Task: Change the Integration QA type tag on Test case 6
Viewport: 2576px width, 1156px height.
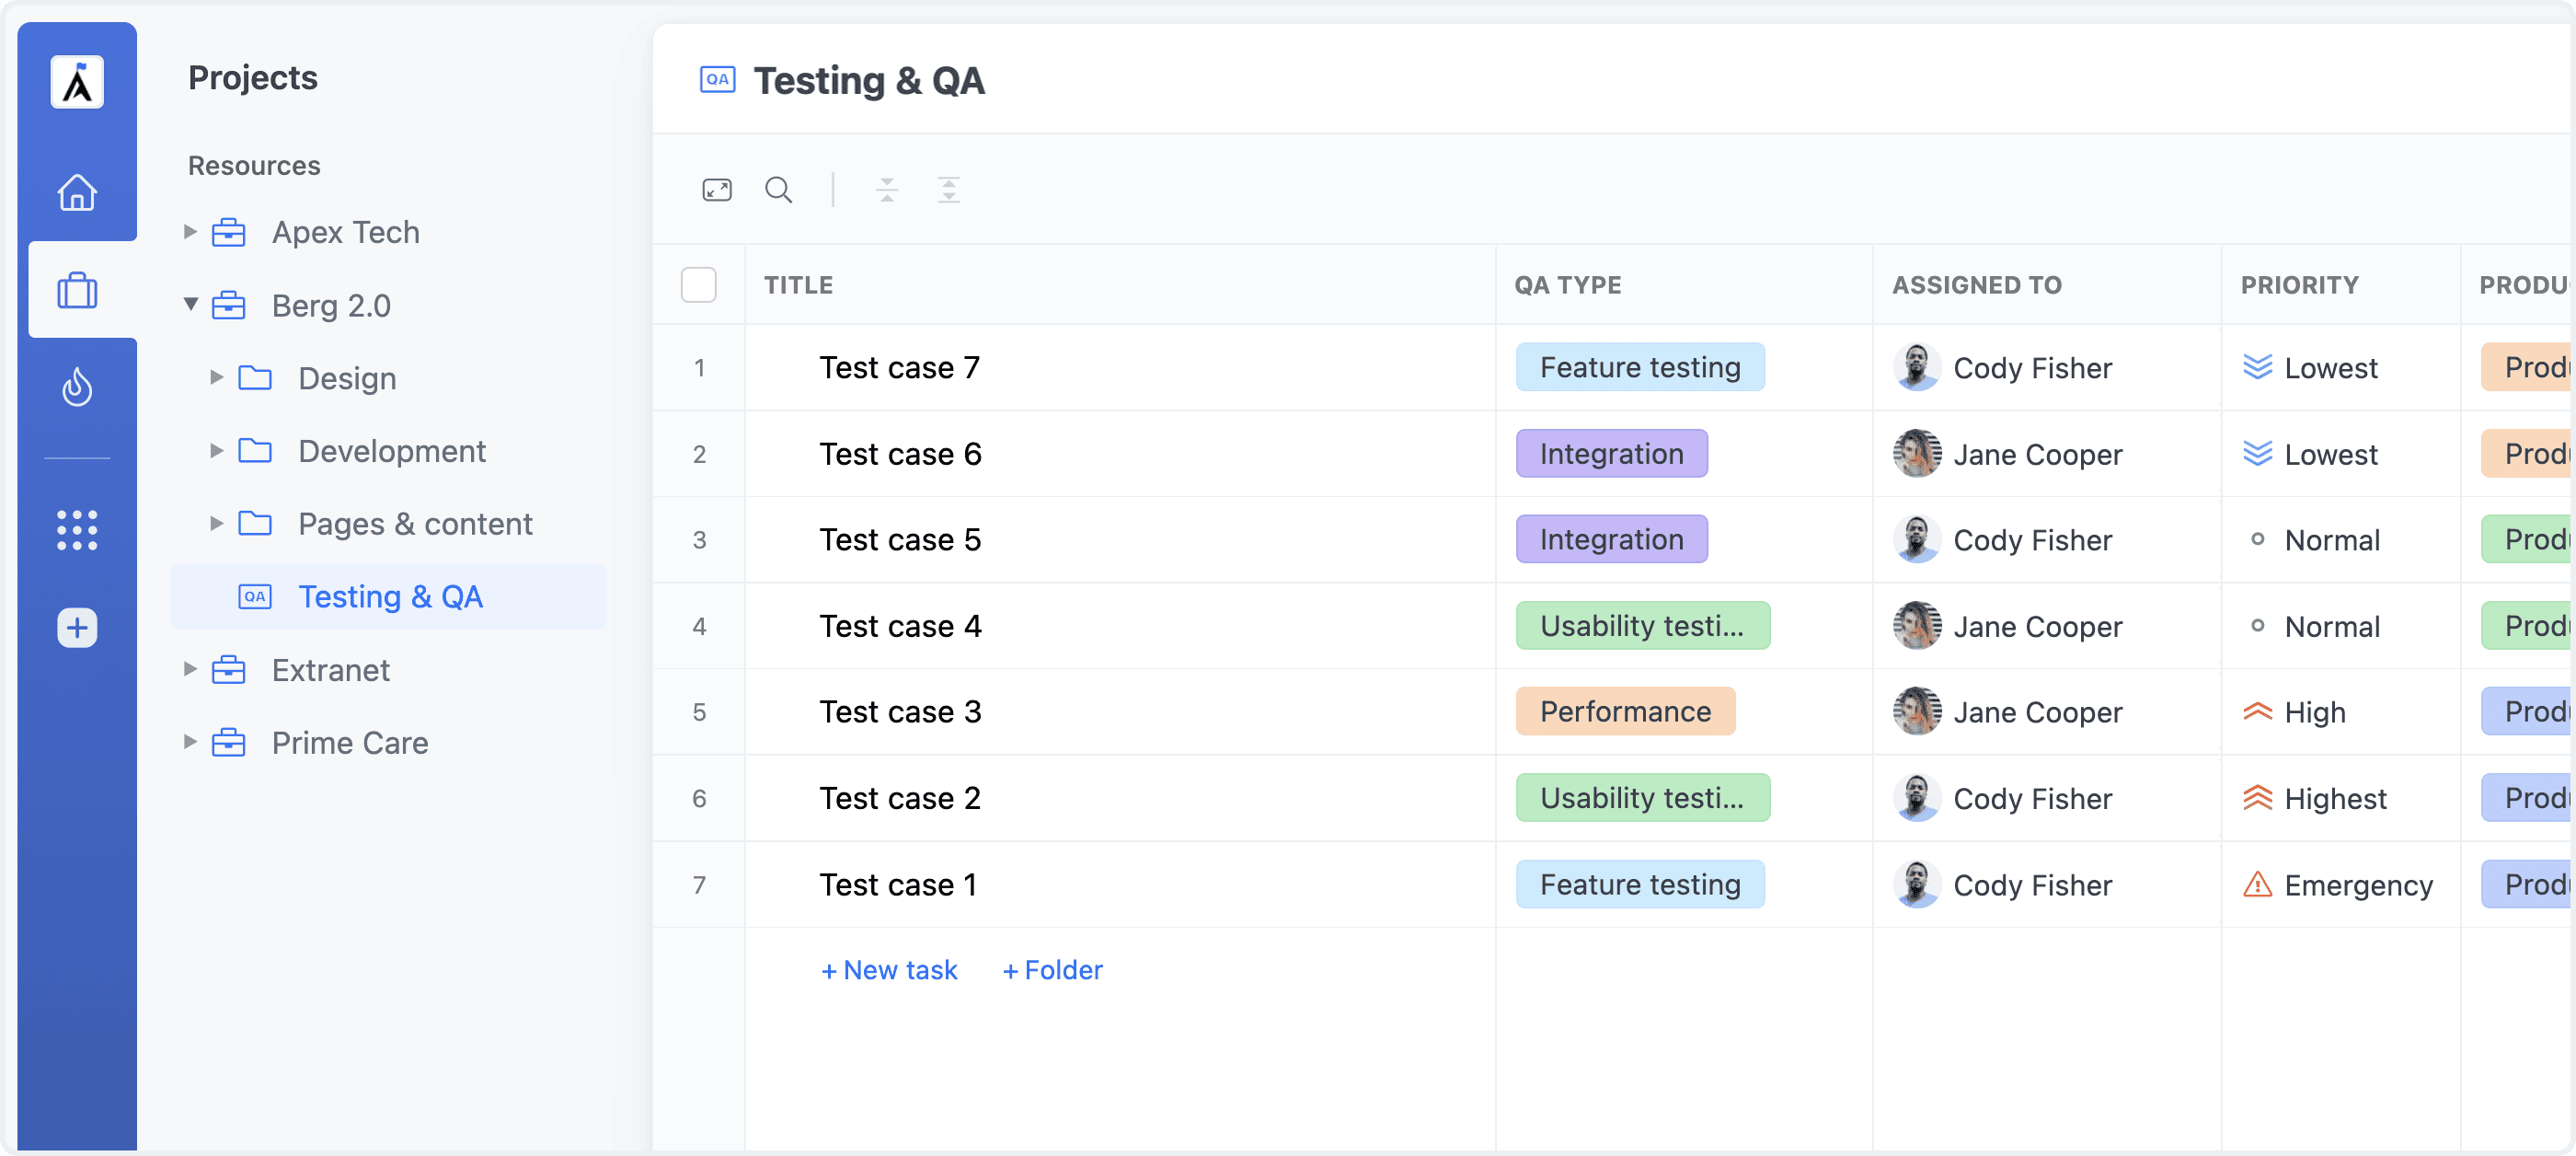Action: coord(1611,453)
